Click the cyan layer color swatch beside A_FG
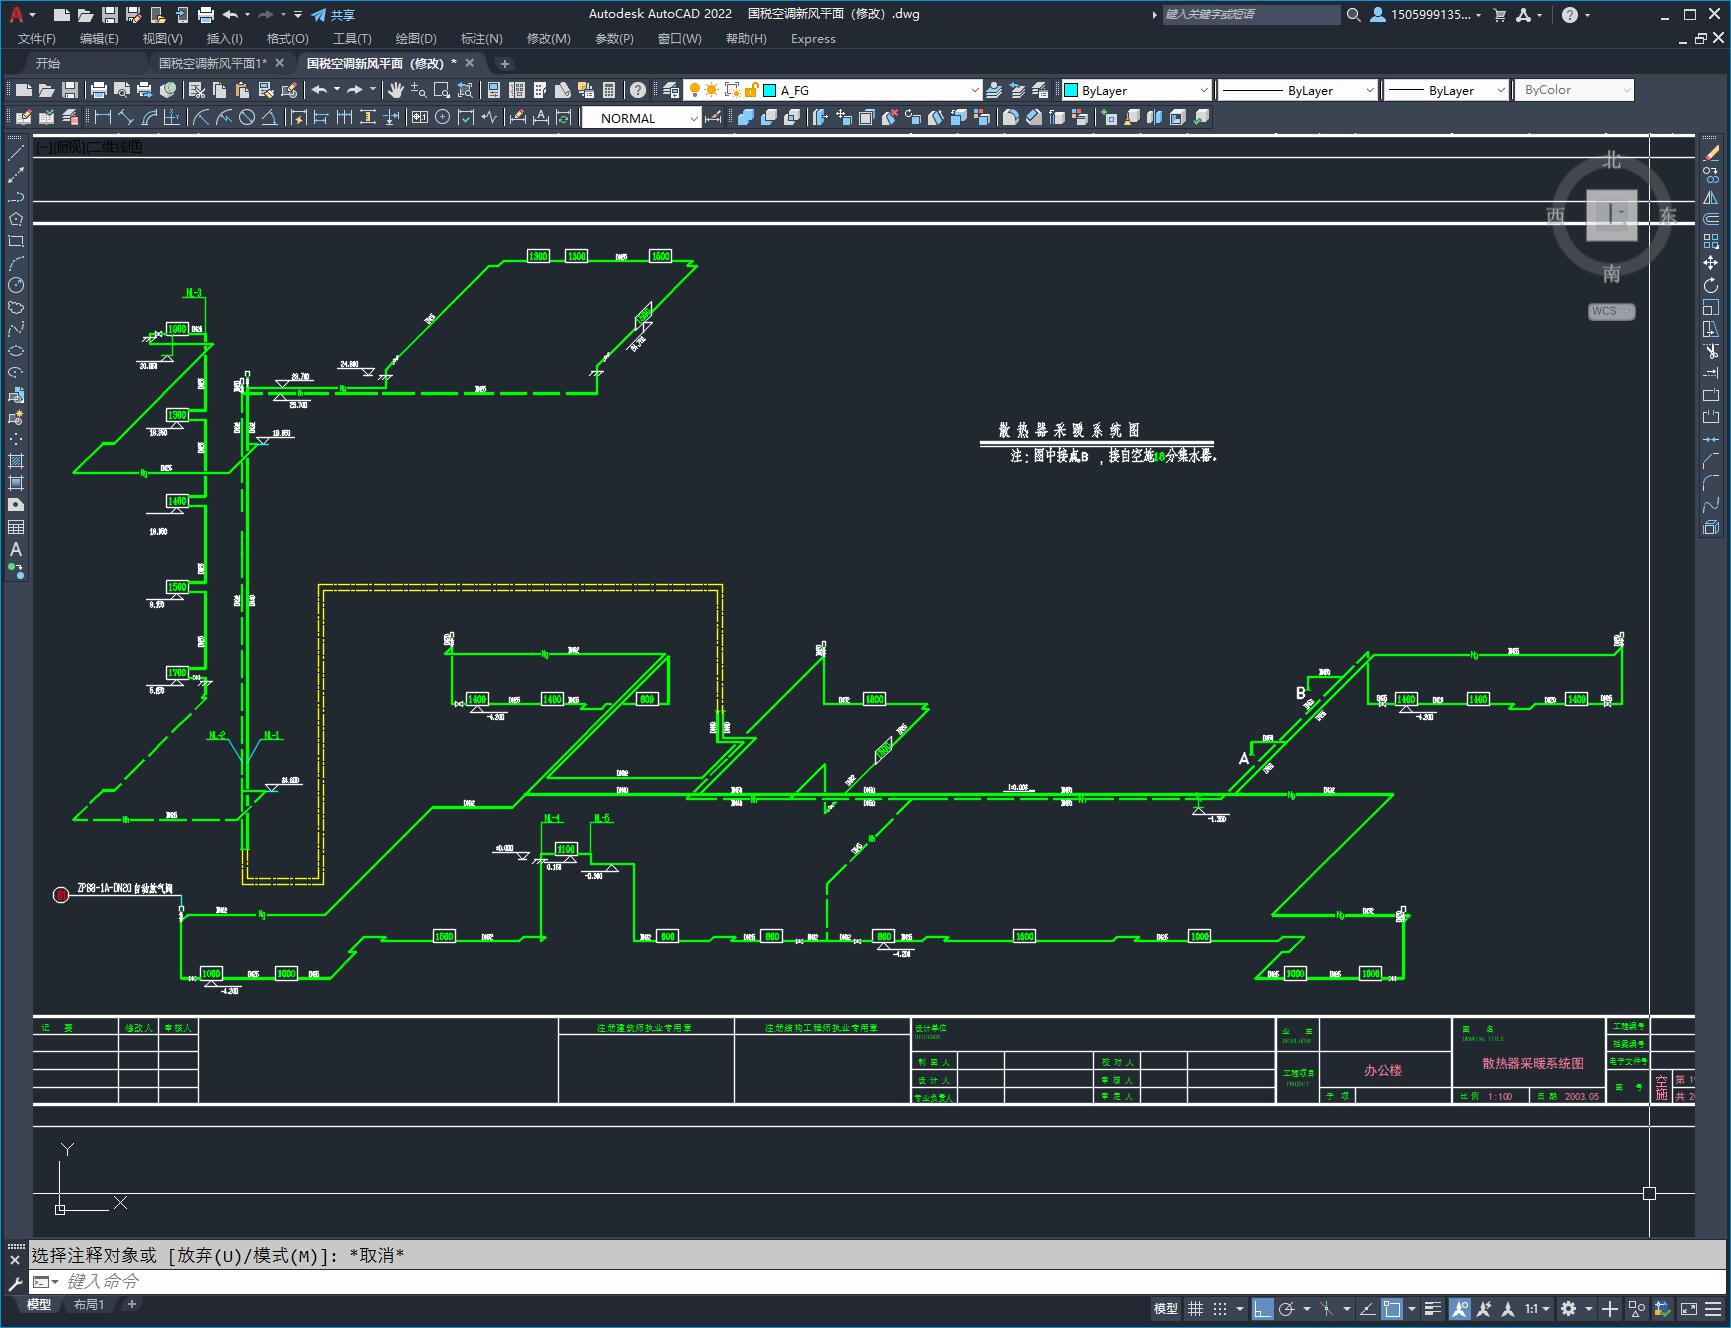 (770, 90)
